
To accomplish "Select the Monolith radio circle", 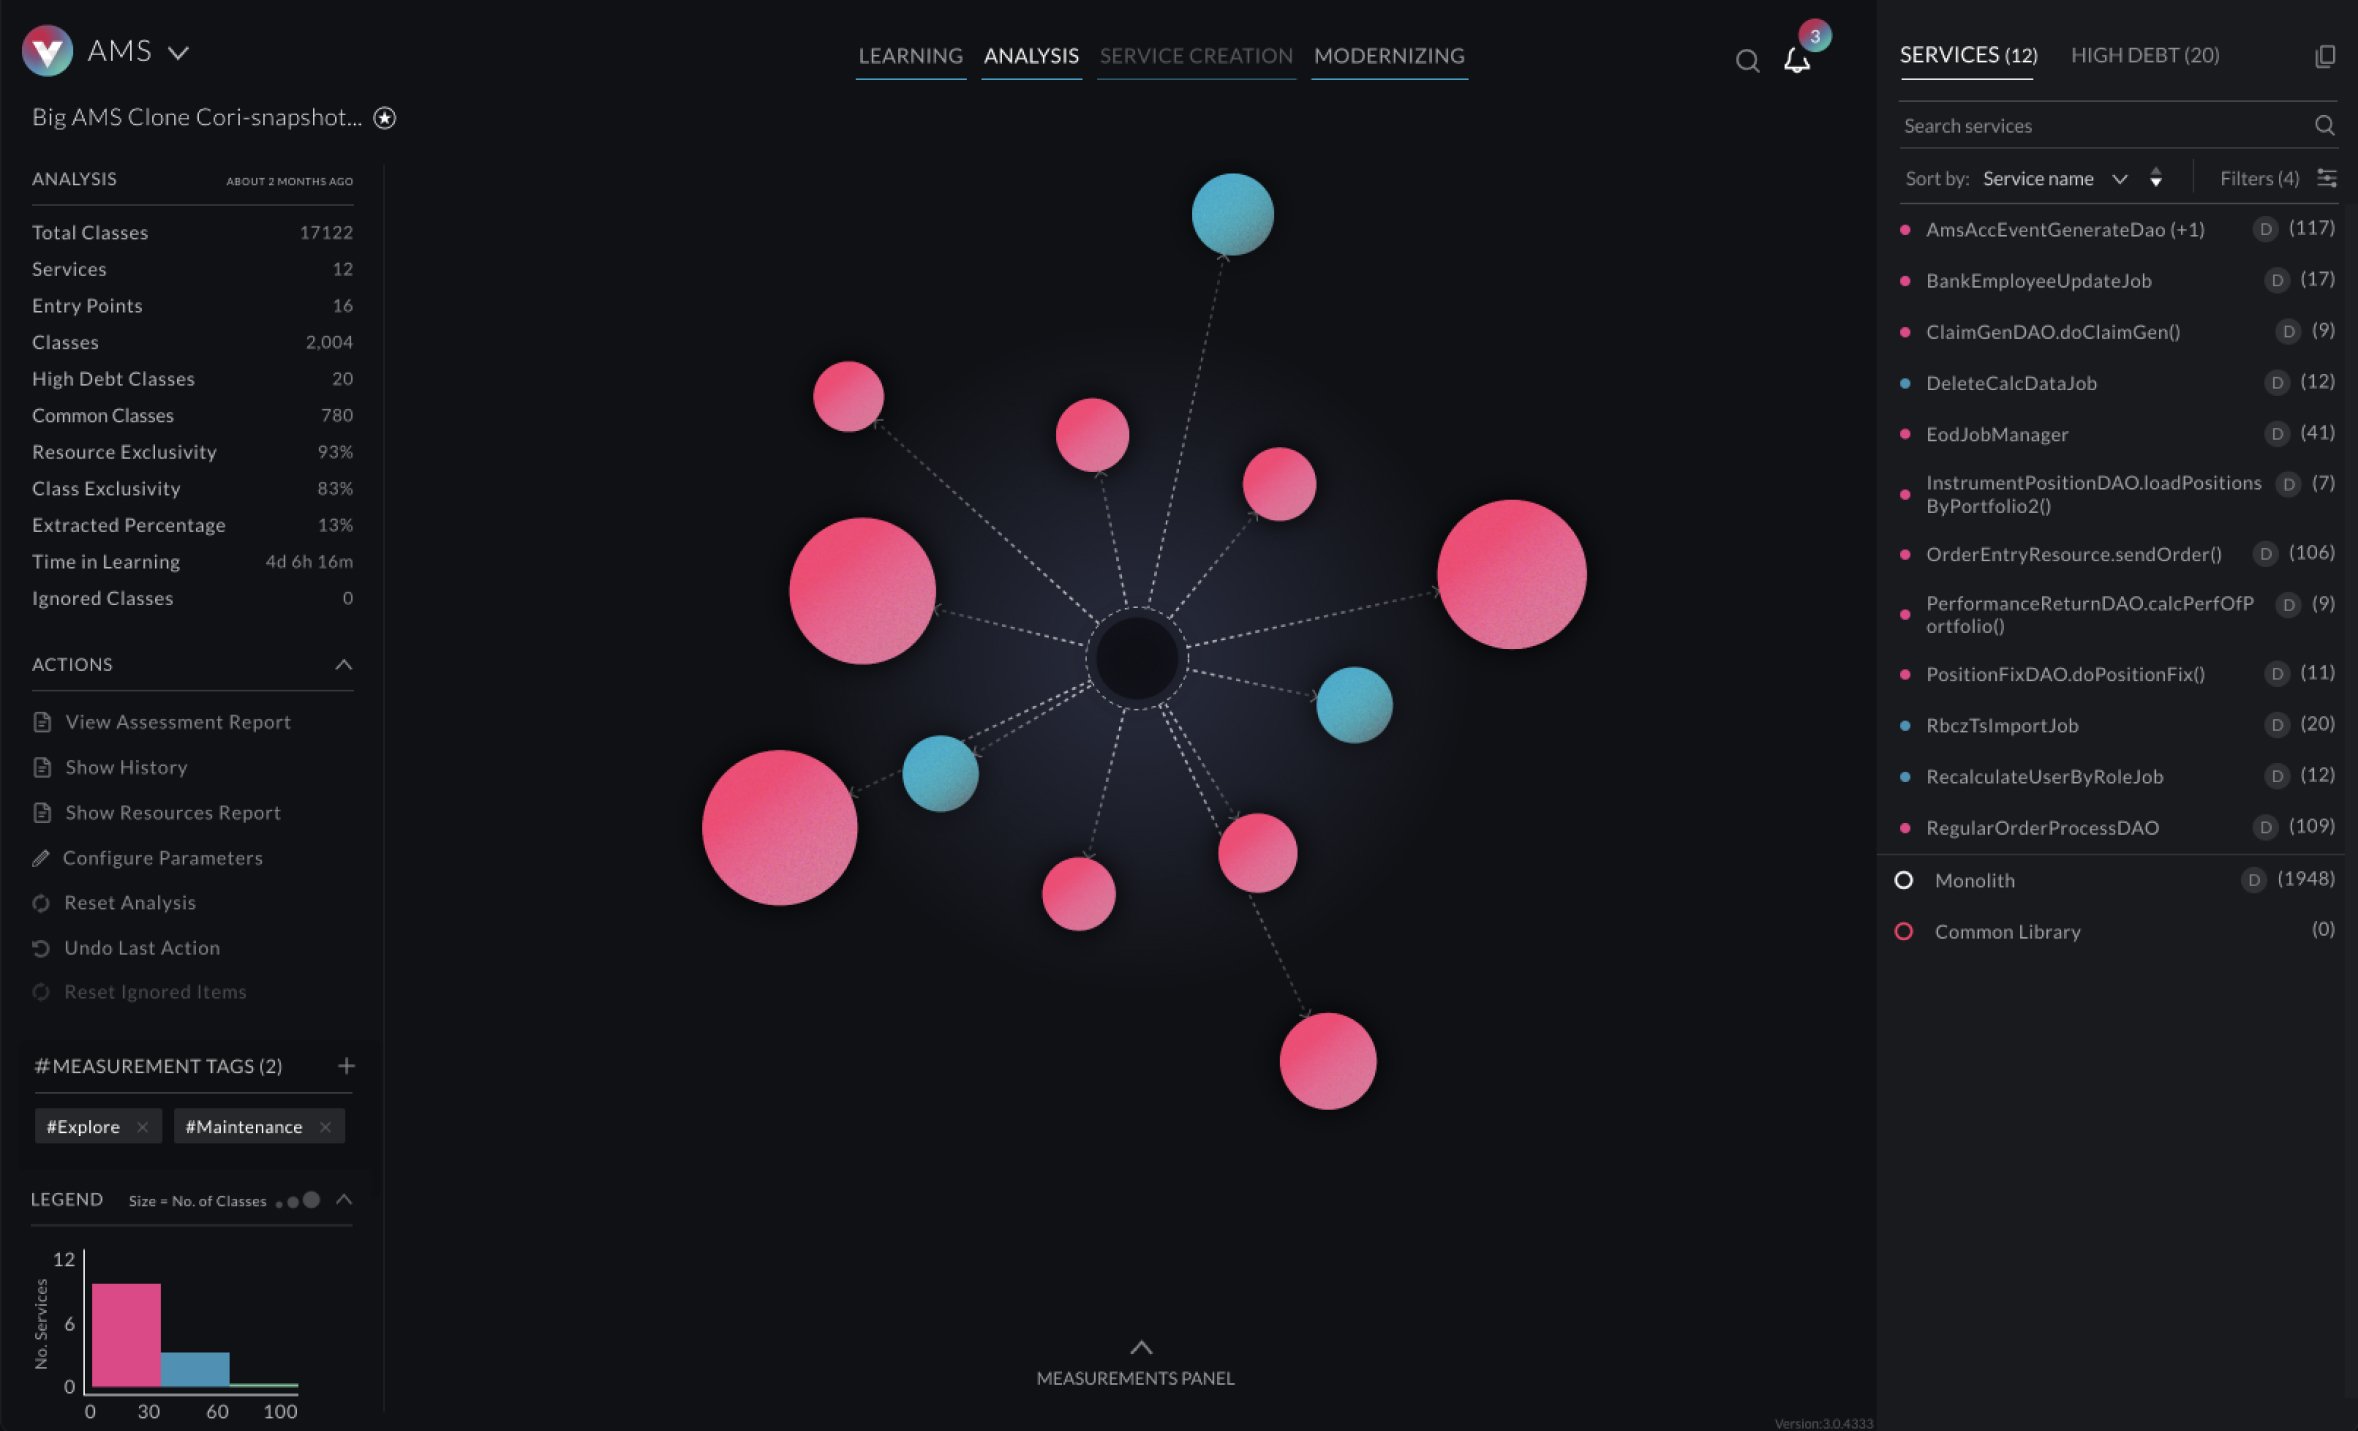I will click(1904, 880).
